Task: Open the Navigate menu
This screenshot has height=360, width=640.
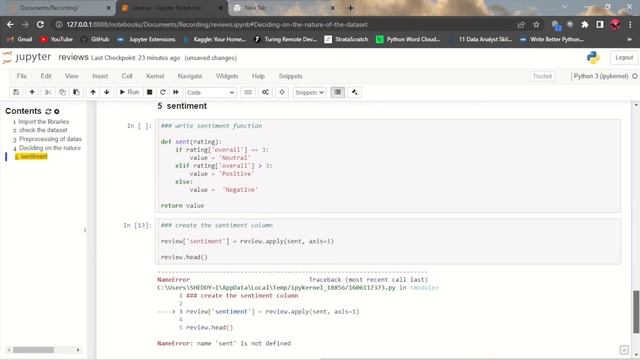Action: [x=190, y=76]
